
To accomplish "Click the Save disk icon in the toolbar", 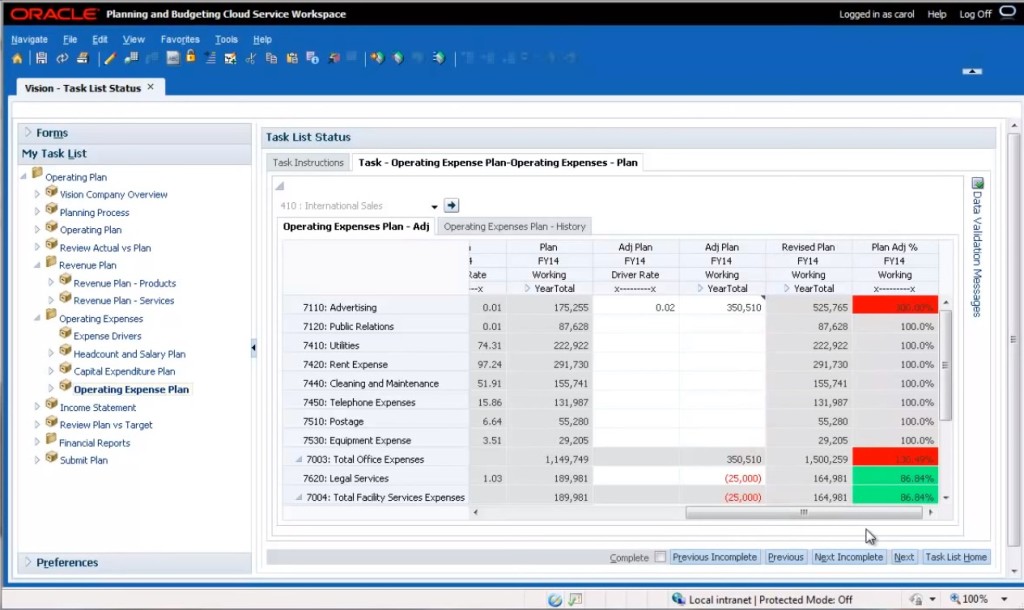I will pos(41,58).
